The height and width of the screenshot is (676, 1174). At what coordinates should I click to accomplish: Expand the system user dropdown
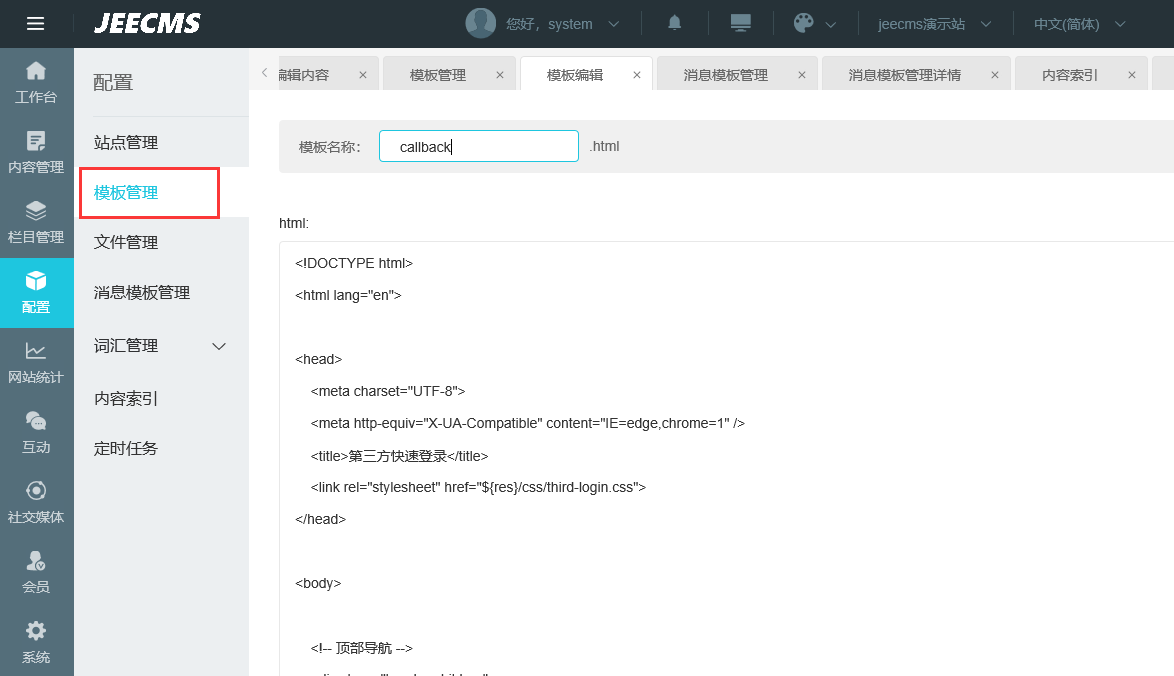click(x=614, y=24)
